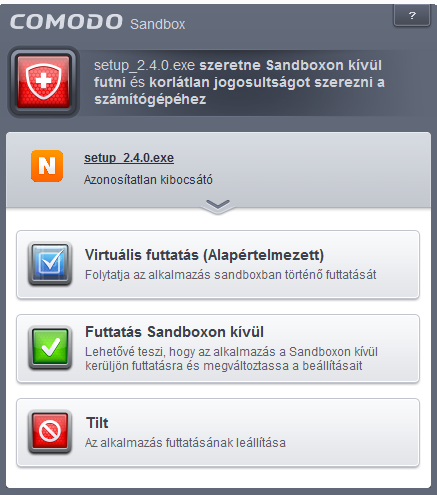Viewport: 437px width, 495px height.
Task: Select Futtatás Sandboxon kívül option
Action: click(x=218, y=349)
